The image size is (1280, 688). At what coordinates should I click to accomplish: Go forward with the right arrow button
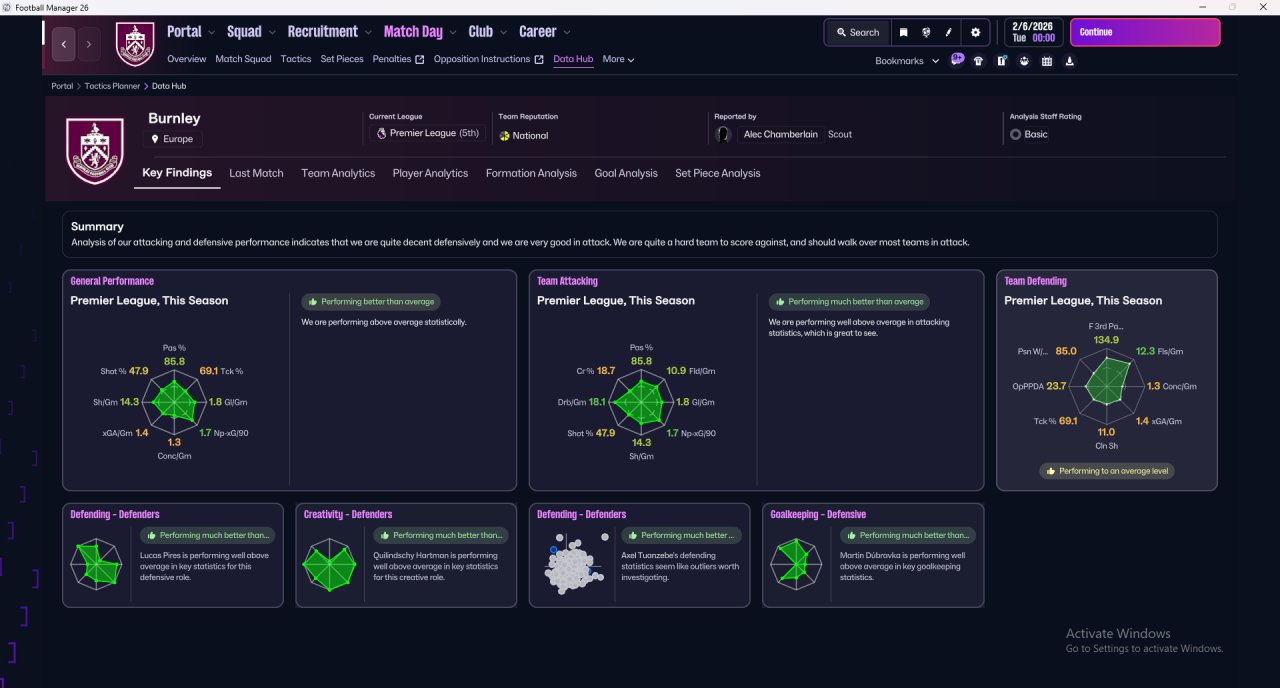click(89, 44)
